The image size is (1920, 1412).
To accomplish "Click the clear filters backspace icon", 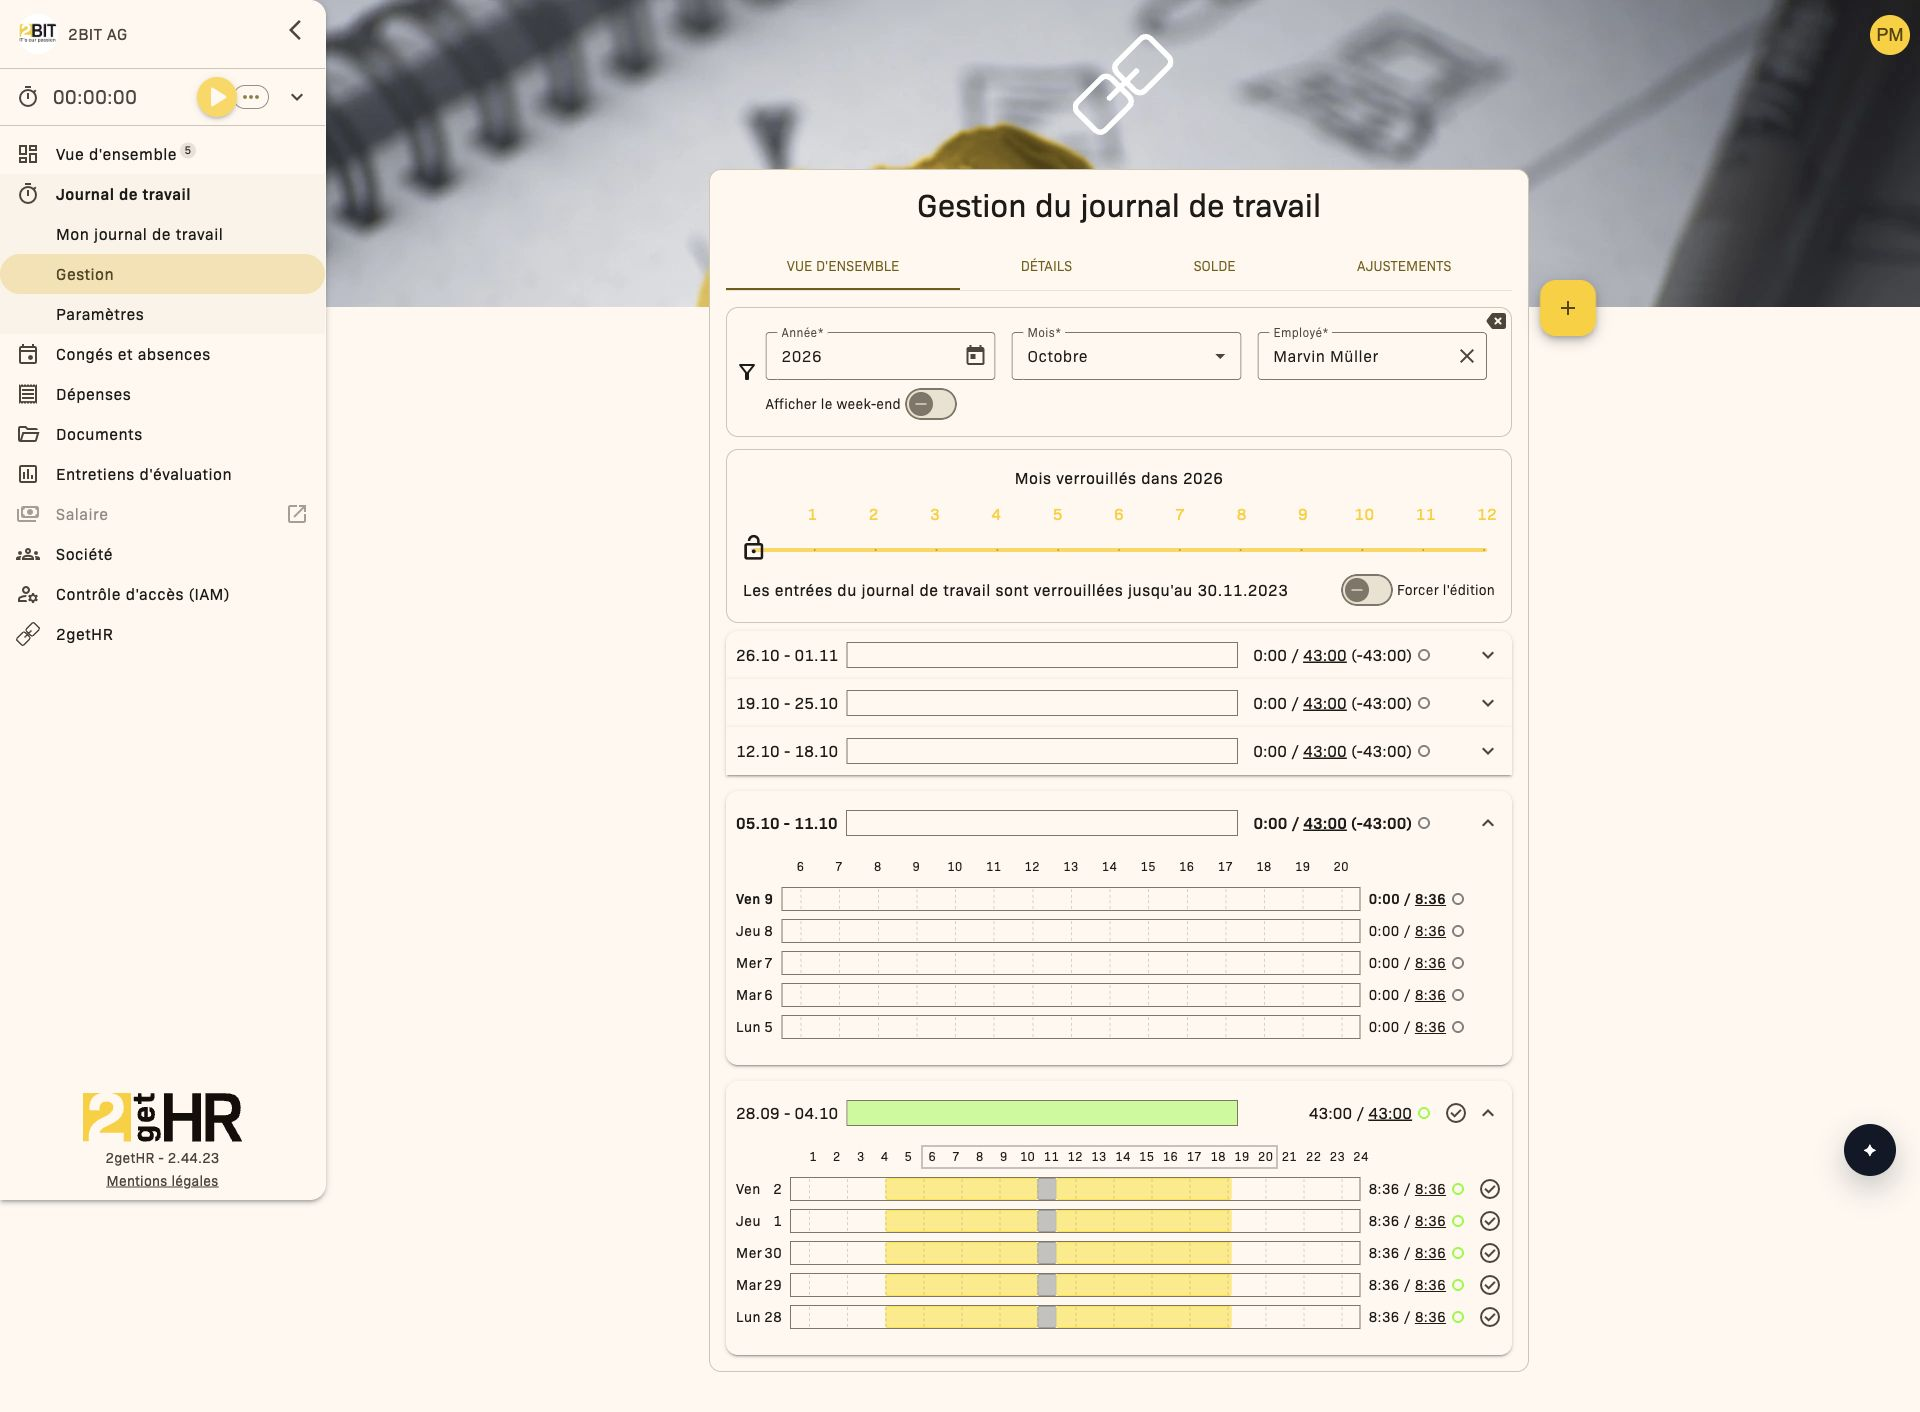I will (x=1496, y=321).
